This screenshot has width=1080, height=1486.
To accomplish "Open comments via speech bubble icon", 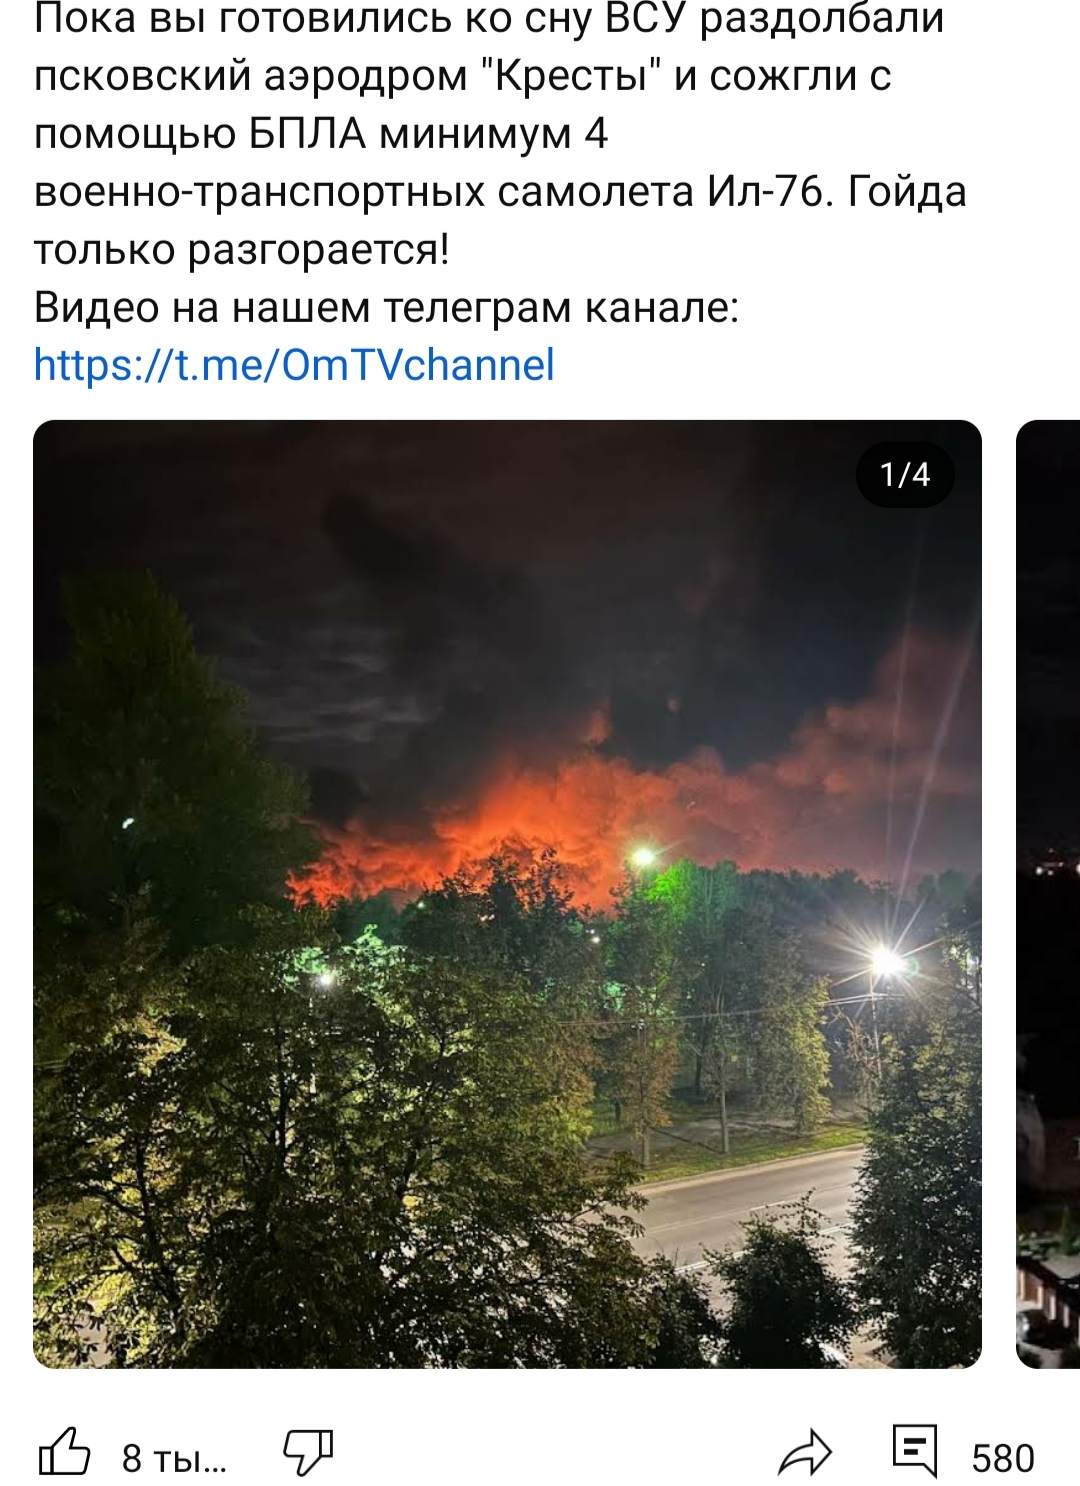I will pyautogui.click(x=915, y=1451).
